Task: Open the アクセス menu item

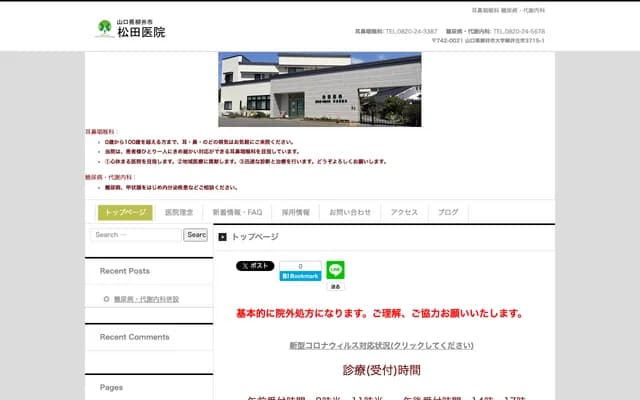Action: pyautogui.click(x=404, y=212)
